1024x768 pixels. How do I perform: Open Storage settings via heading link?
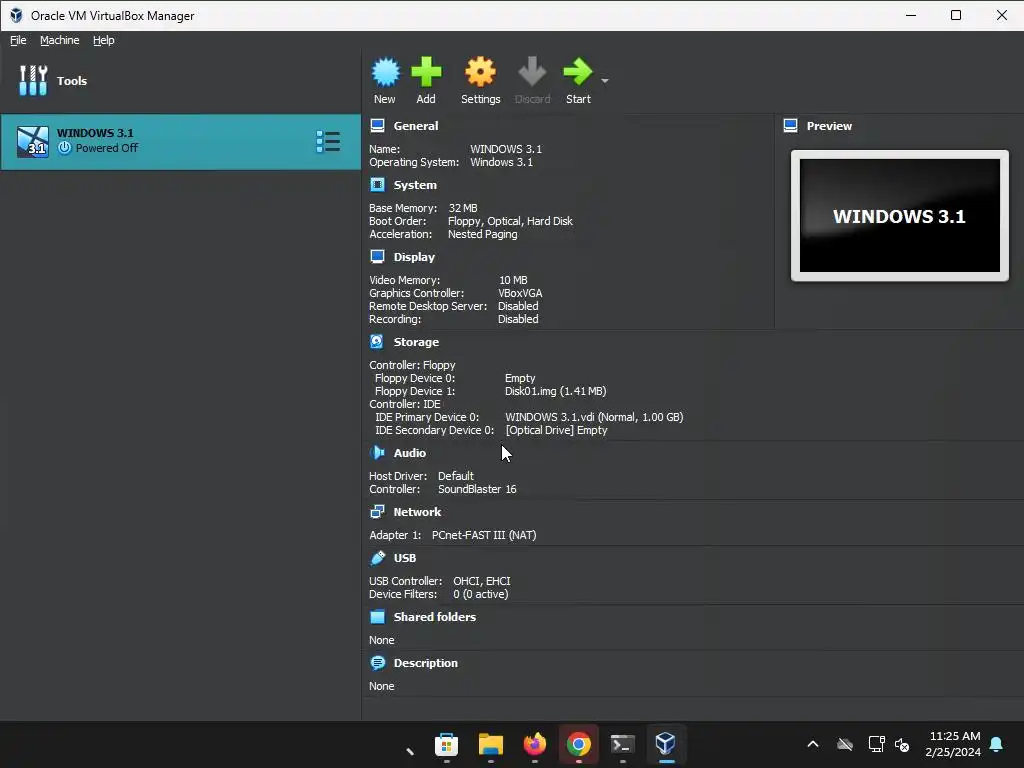pyautogui.click(x=416, y=342)
